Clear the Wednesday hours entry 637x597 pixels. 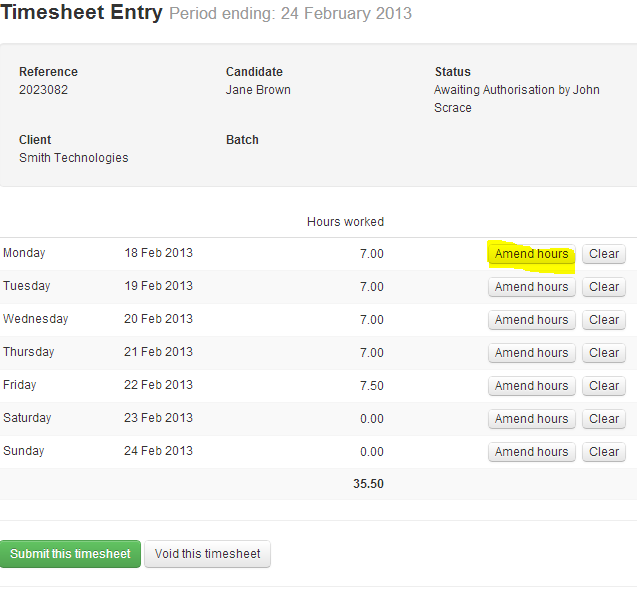click(x=604, y=320)
